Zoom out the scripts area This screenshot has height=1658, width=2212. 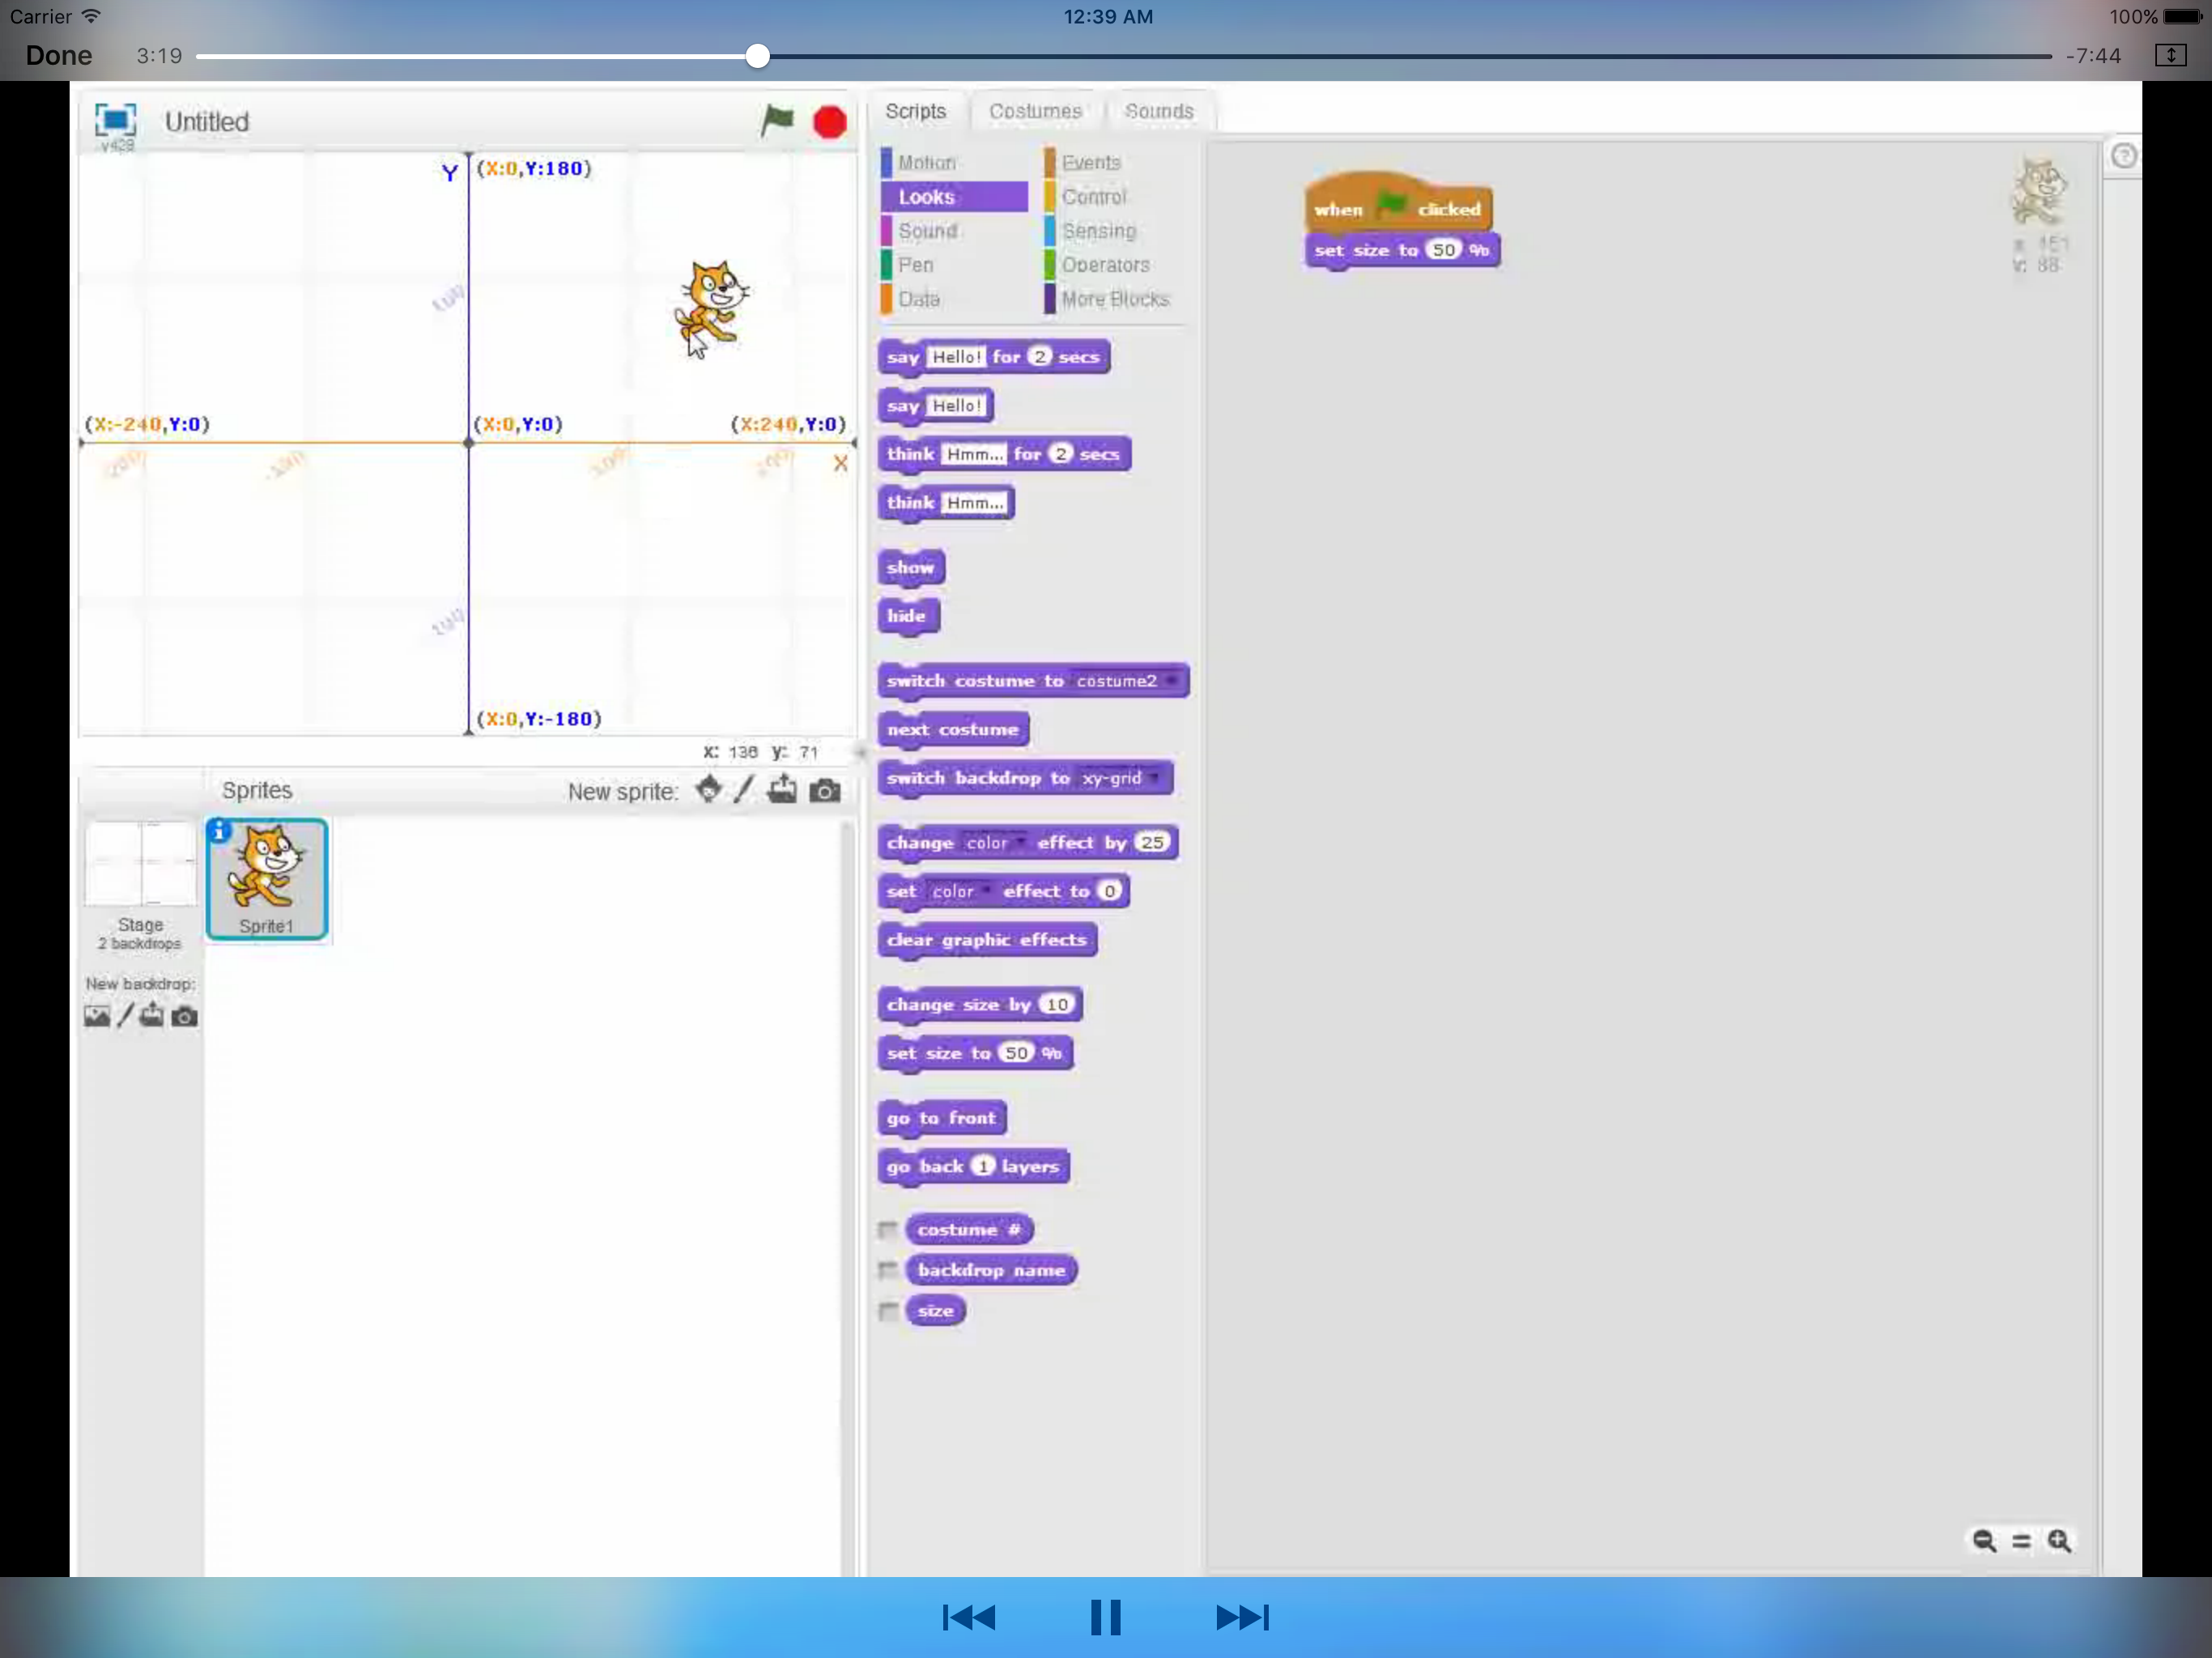[x=1984, y=1540]
